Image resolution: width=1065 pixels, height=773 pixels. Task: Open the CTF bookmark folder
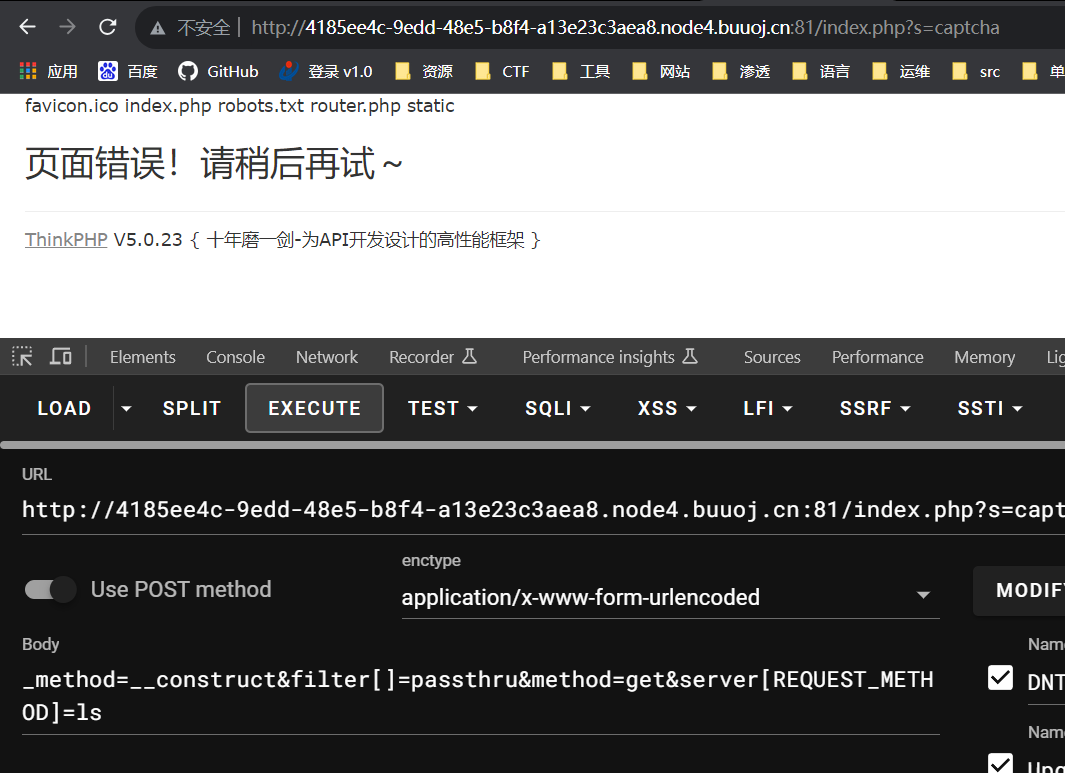[502, 71]
